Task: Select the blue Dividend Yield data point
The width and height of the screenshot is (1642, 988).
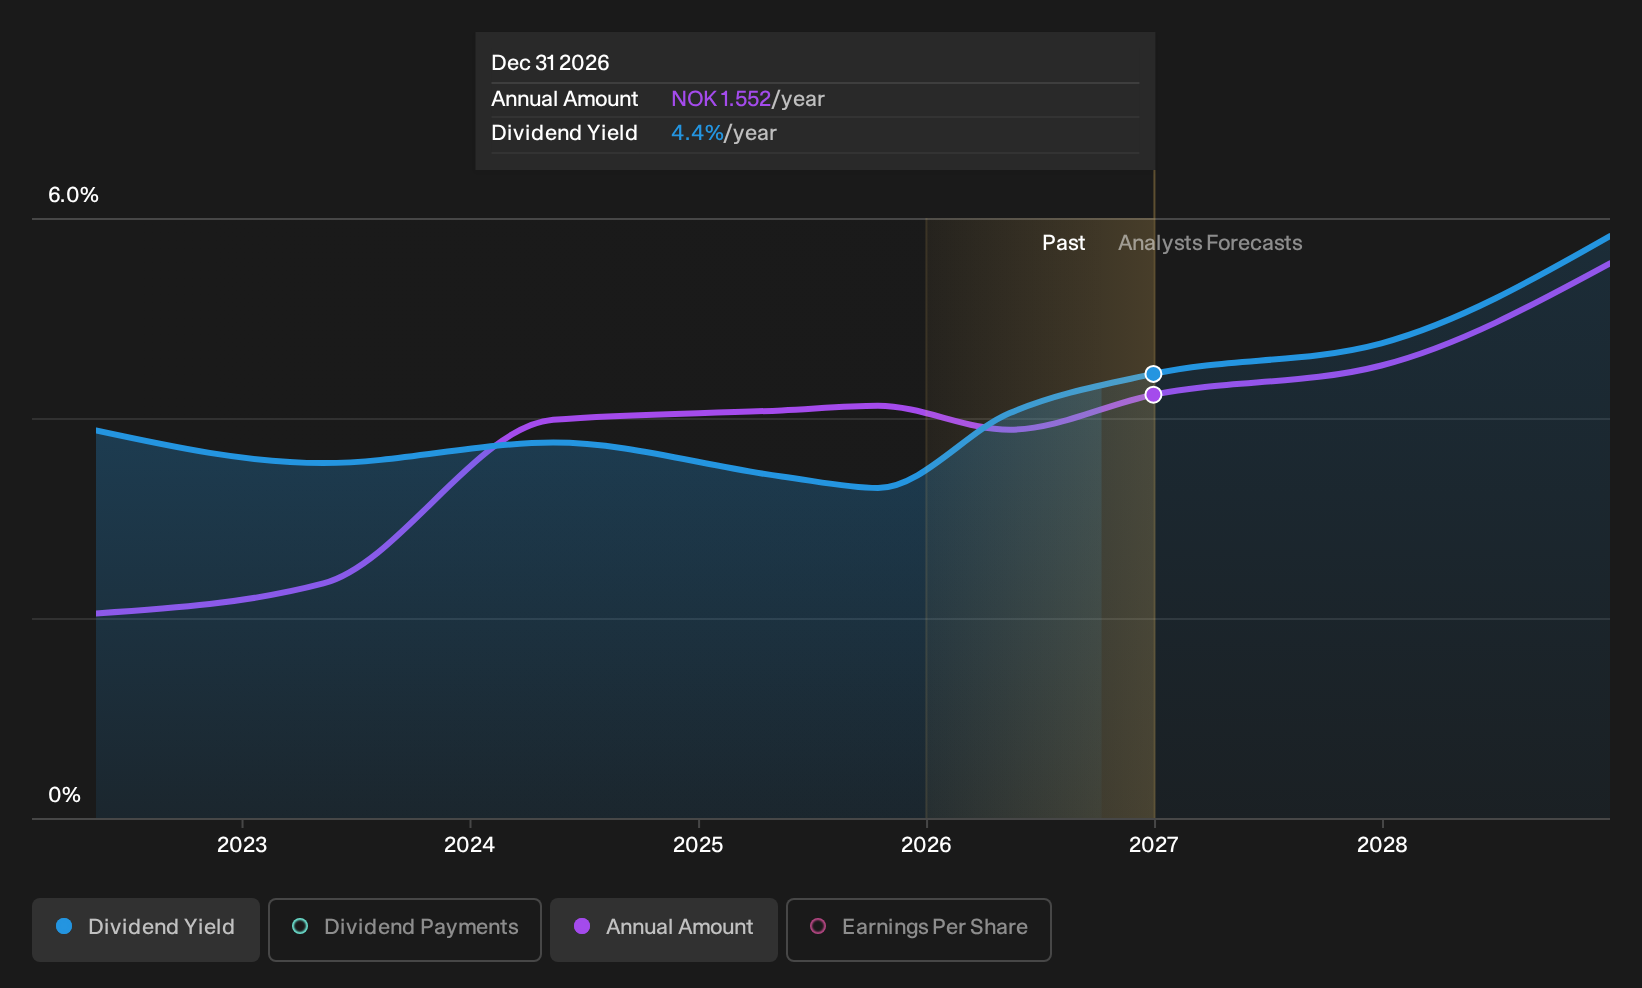Action: [1153, 374]
